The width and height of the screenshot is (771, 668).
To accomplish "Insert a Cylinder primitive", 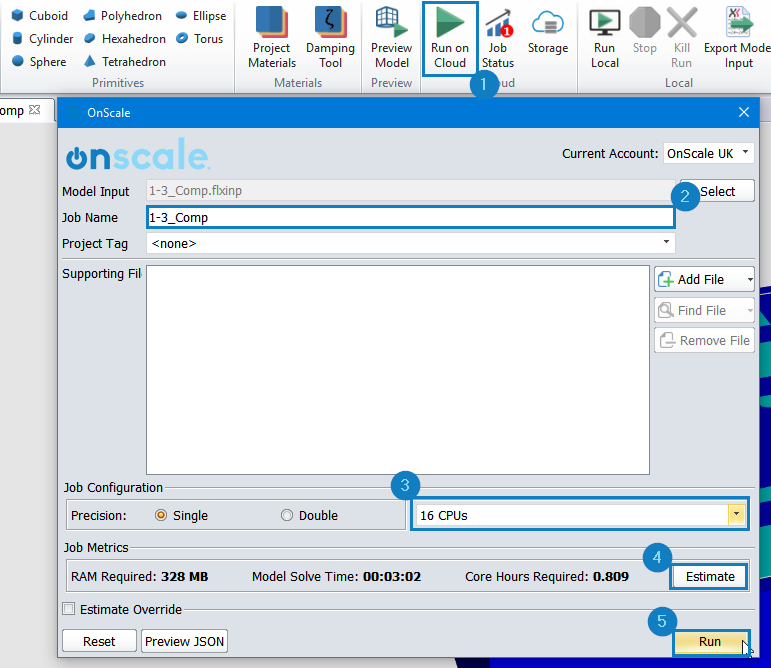I will (x=42, y=38).
